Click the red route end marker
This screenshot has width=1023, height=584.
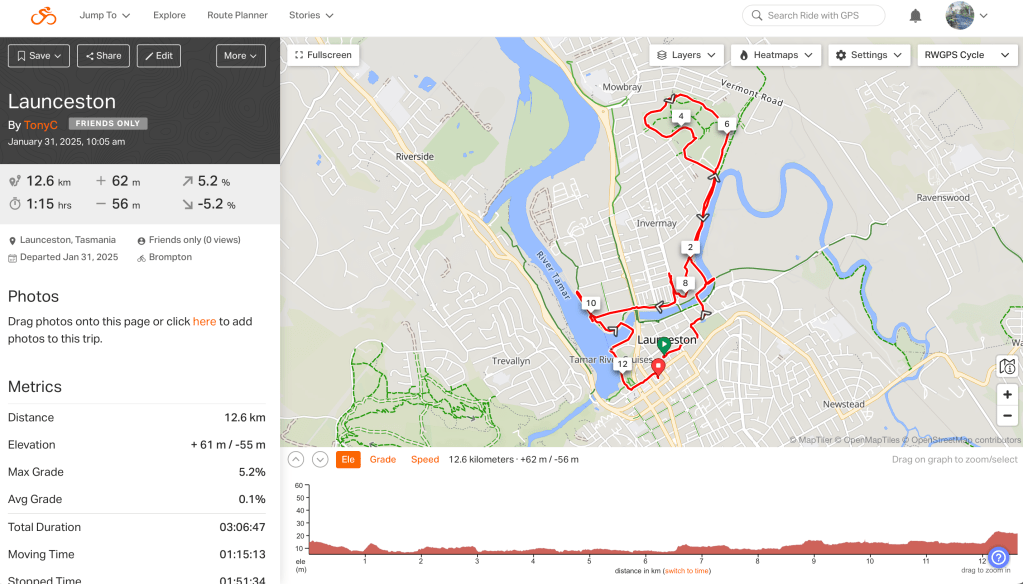pyautogui.click(x=658, y=368)
